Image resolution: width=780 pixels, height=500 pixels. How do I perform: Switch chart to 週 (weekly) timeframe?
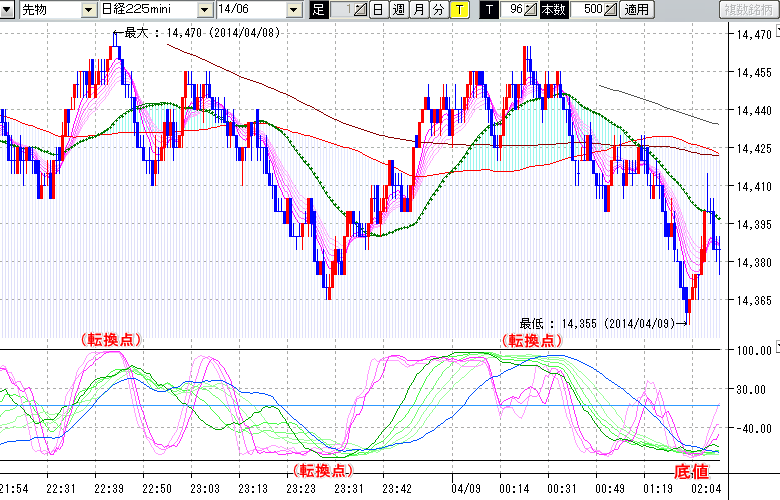pyautogui.click(x=397, y=10)
